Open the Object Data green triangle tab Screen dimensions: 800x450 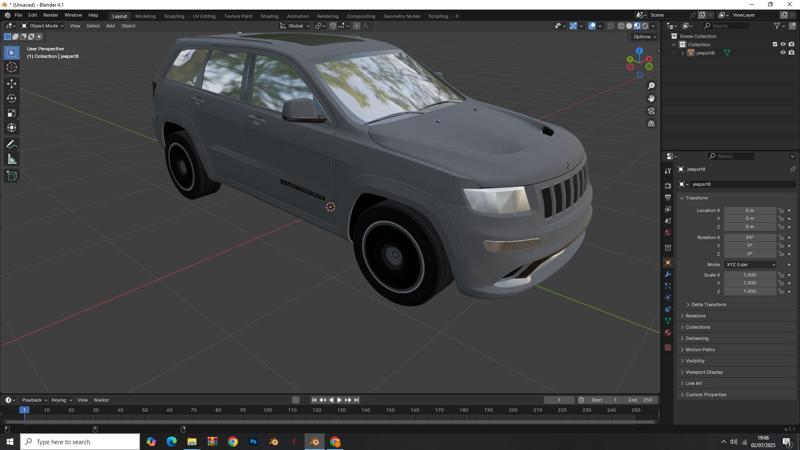click(668, 321)
